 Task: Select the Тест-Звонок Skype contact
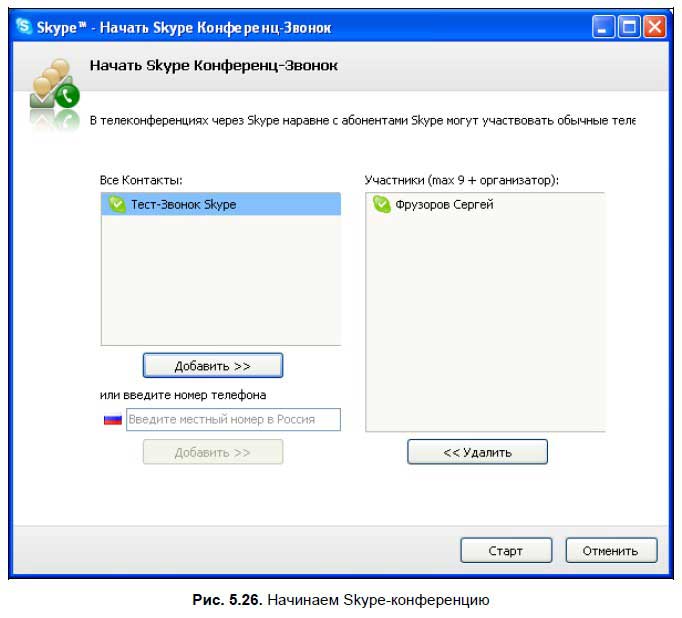point(183,204)
